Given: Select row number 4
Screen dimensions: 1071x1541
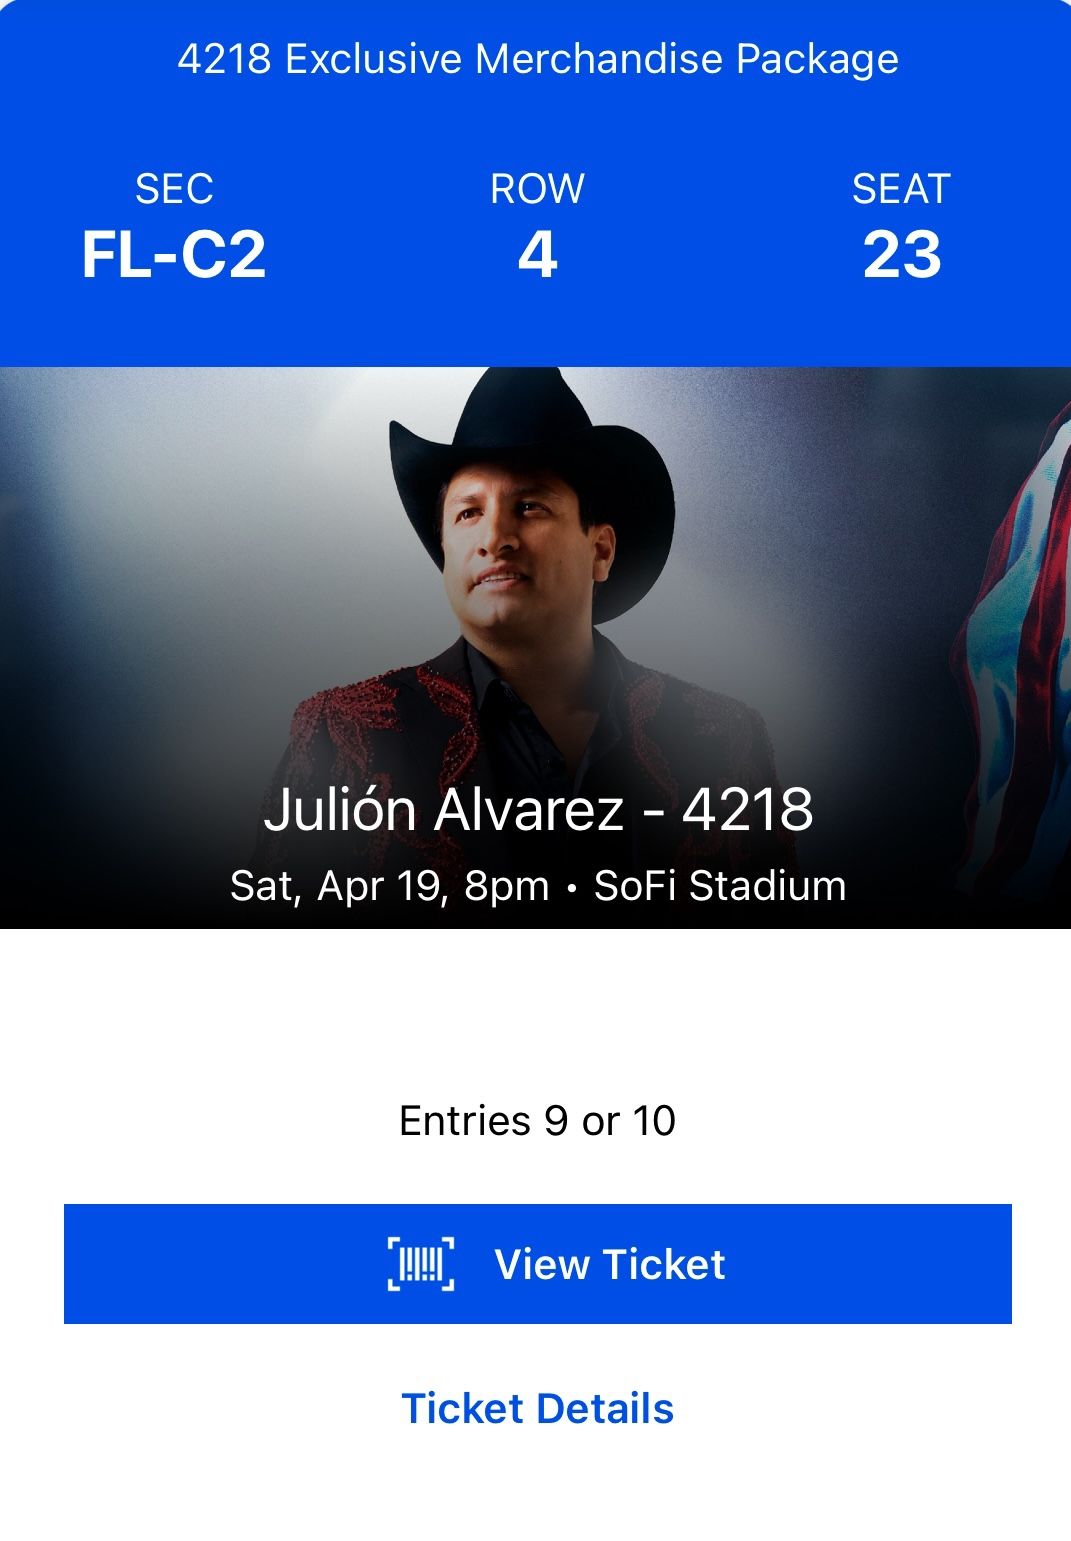Looking at the screenshot, I should coord(537,255).
